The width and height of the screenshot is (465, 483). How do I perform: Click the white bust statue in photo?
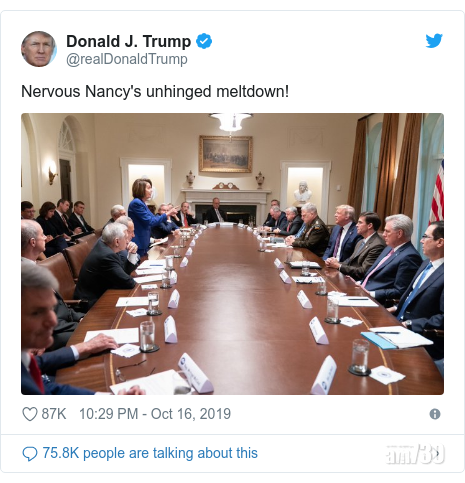tap(303, 192)
